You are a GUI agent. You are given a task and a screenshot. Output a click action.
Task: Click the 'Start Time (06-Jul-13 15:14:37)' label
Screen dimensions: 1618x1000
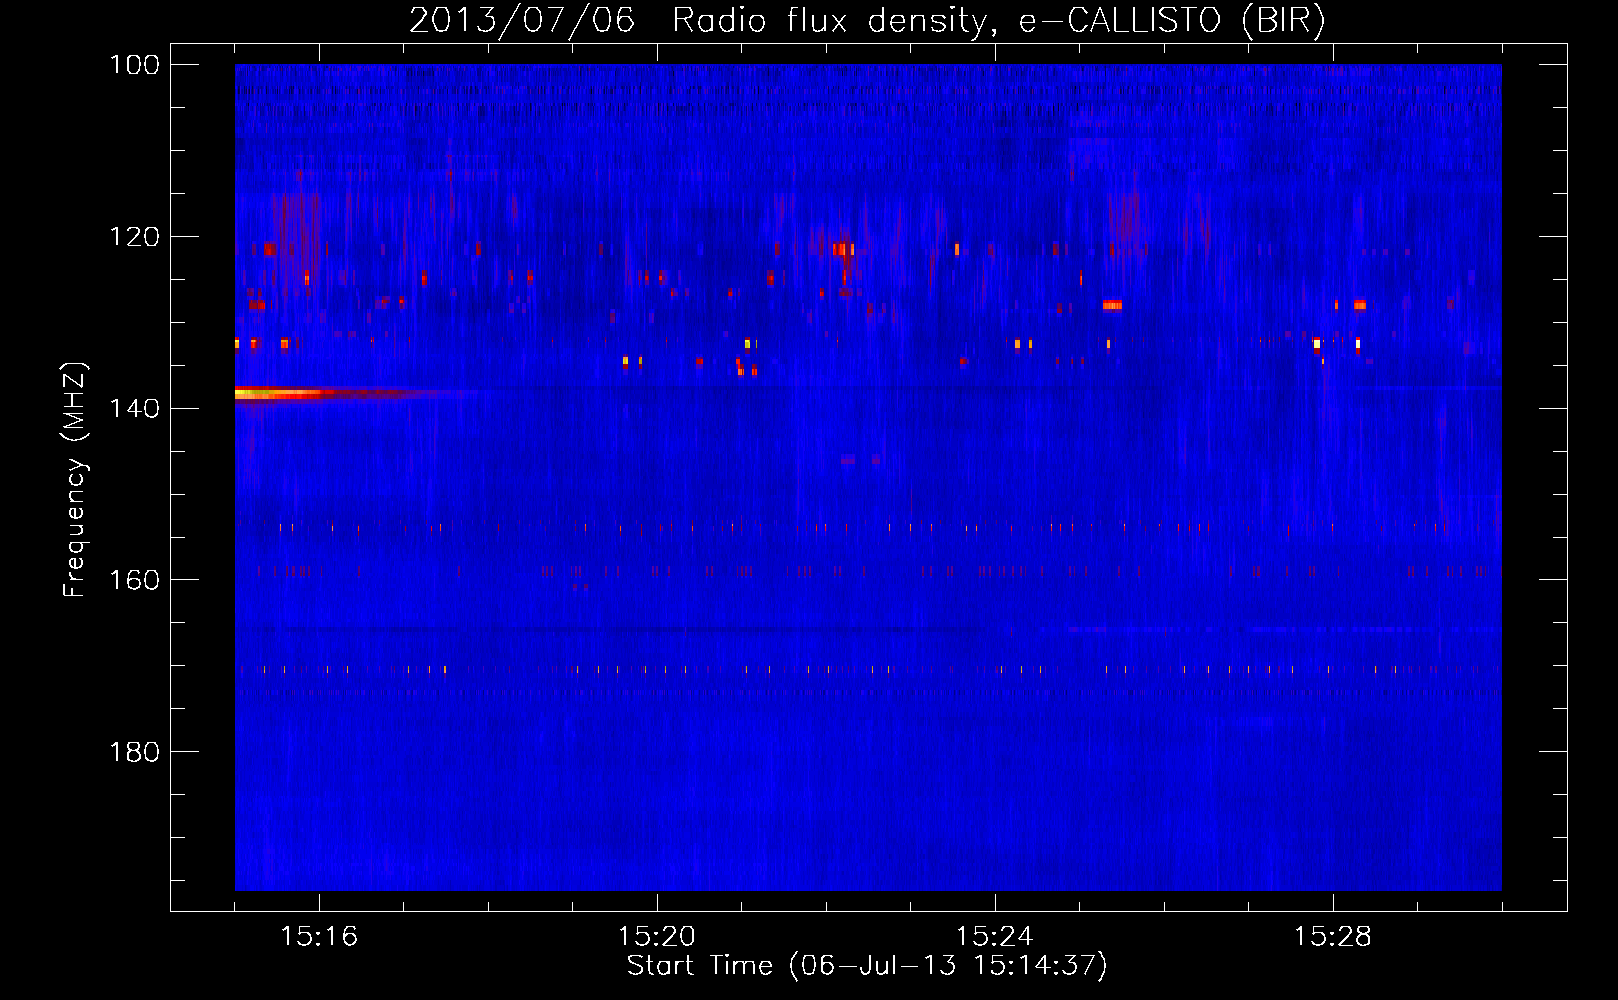coord(867,965)
